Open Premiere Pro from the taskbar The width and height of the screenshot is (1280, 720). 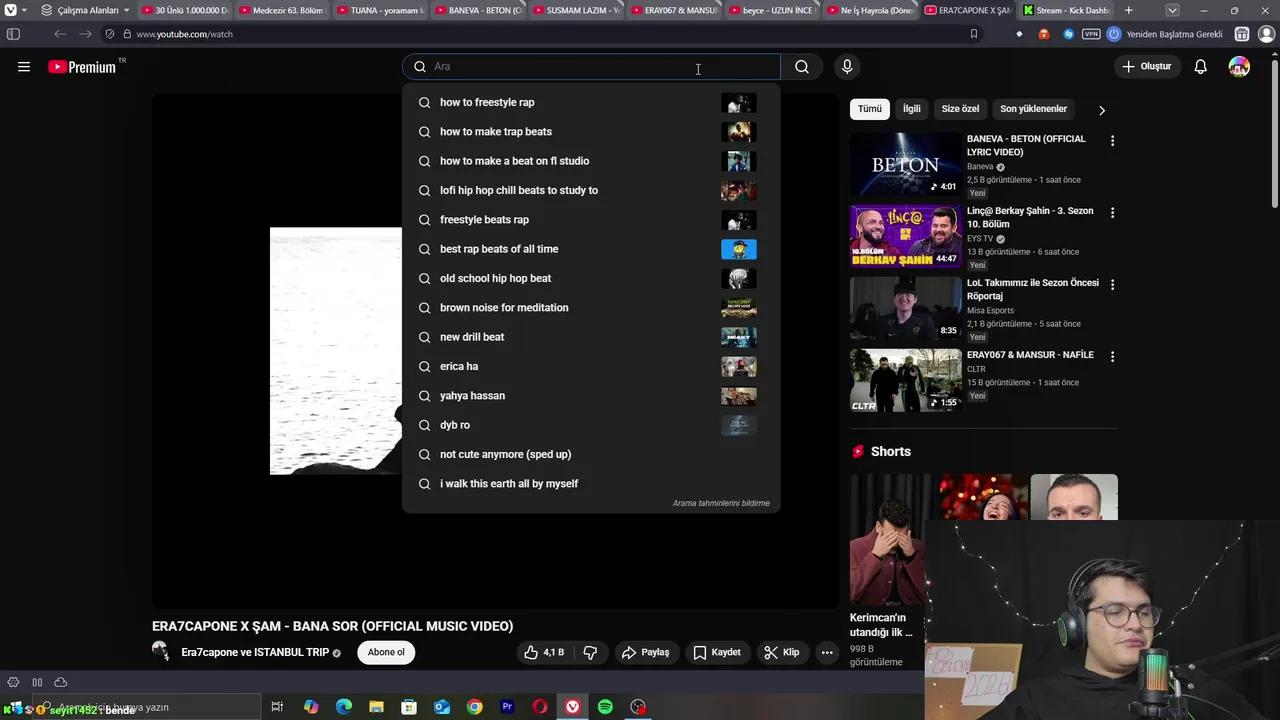tap(507, 707)
